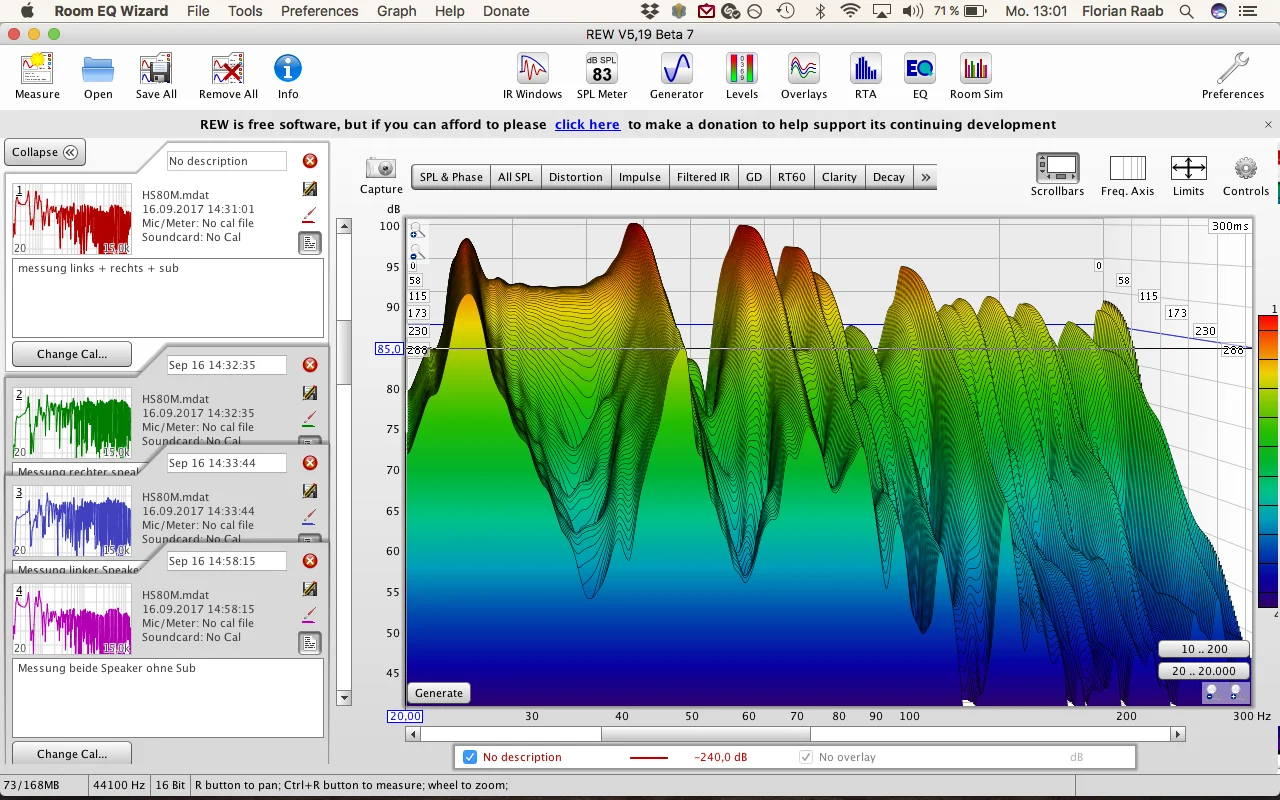Screen dimensions: 1280x800
Task: Open the IR Windows settings
Action: pyautogui.click(x=532, y=76)
